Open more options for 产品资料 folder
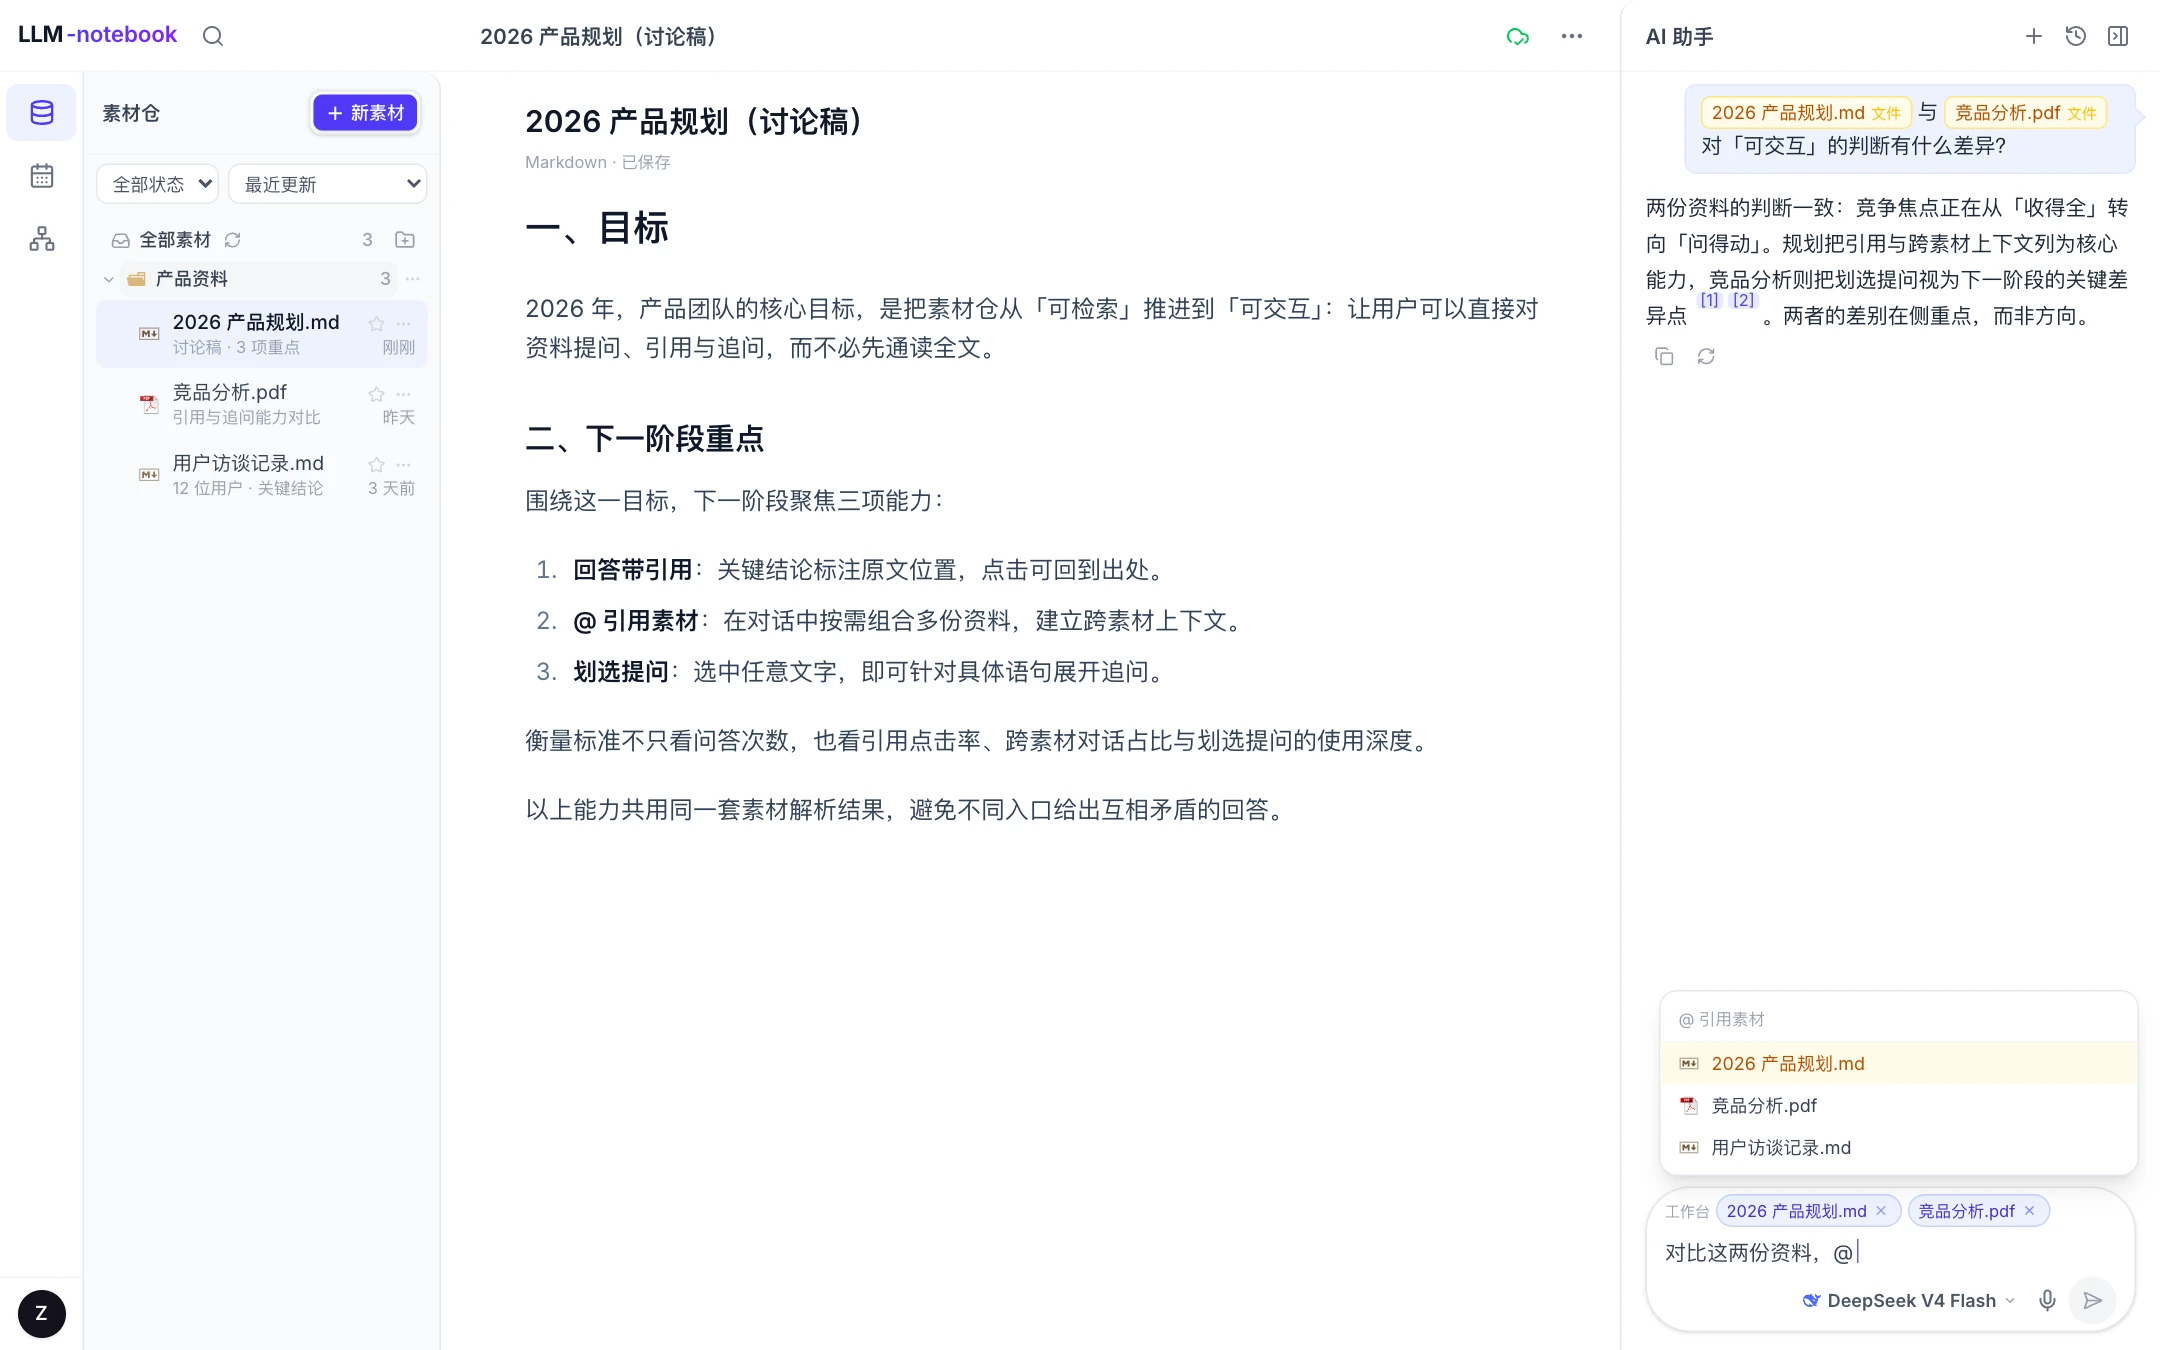 (x=412, y=279)
